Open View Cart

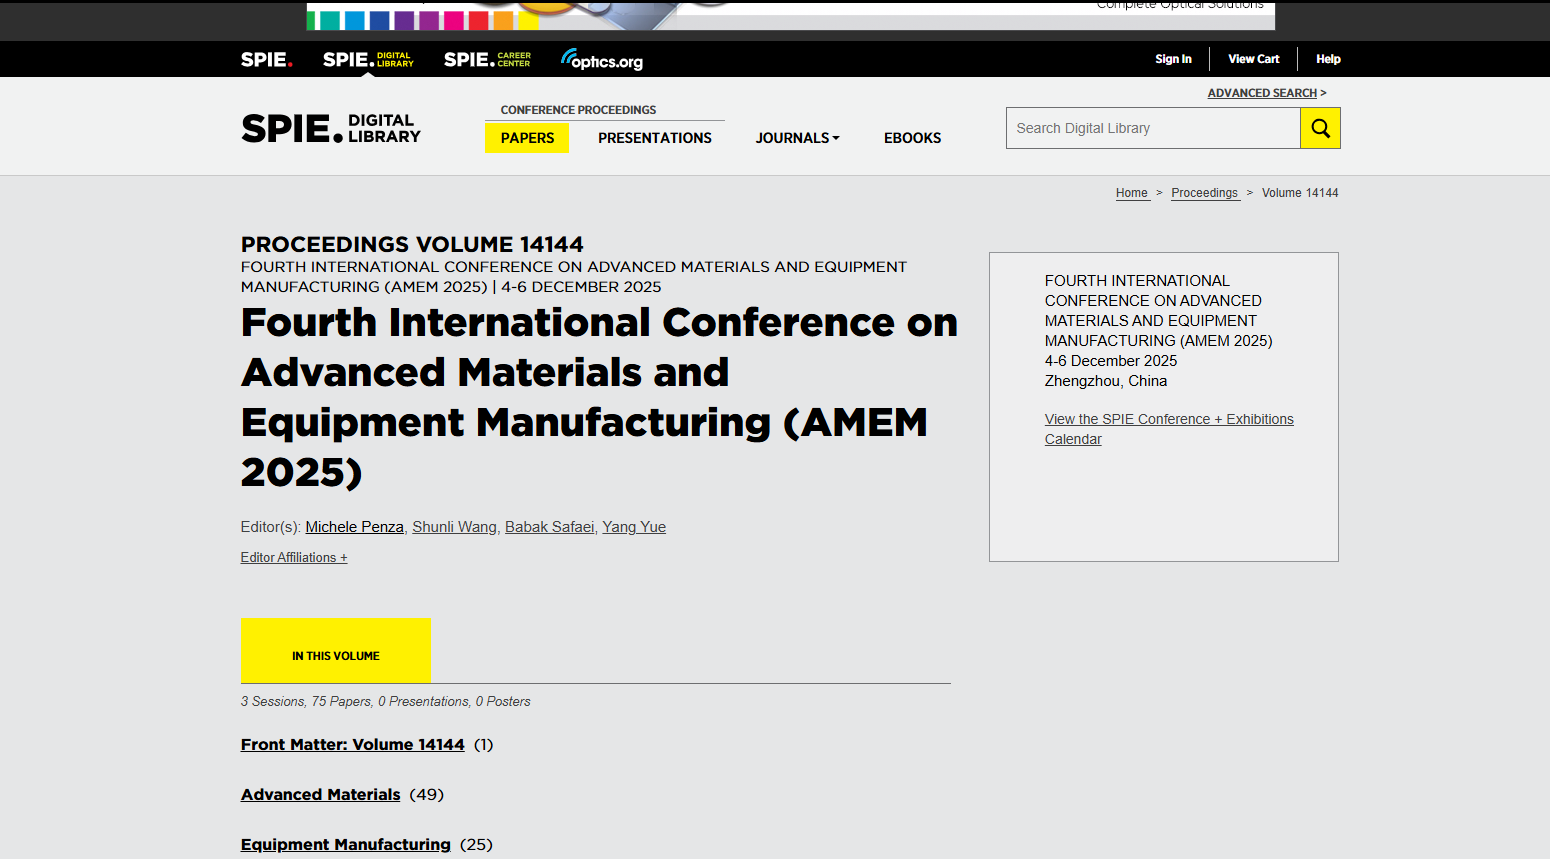tap(1253, 59)
